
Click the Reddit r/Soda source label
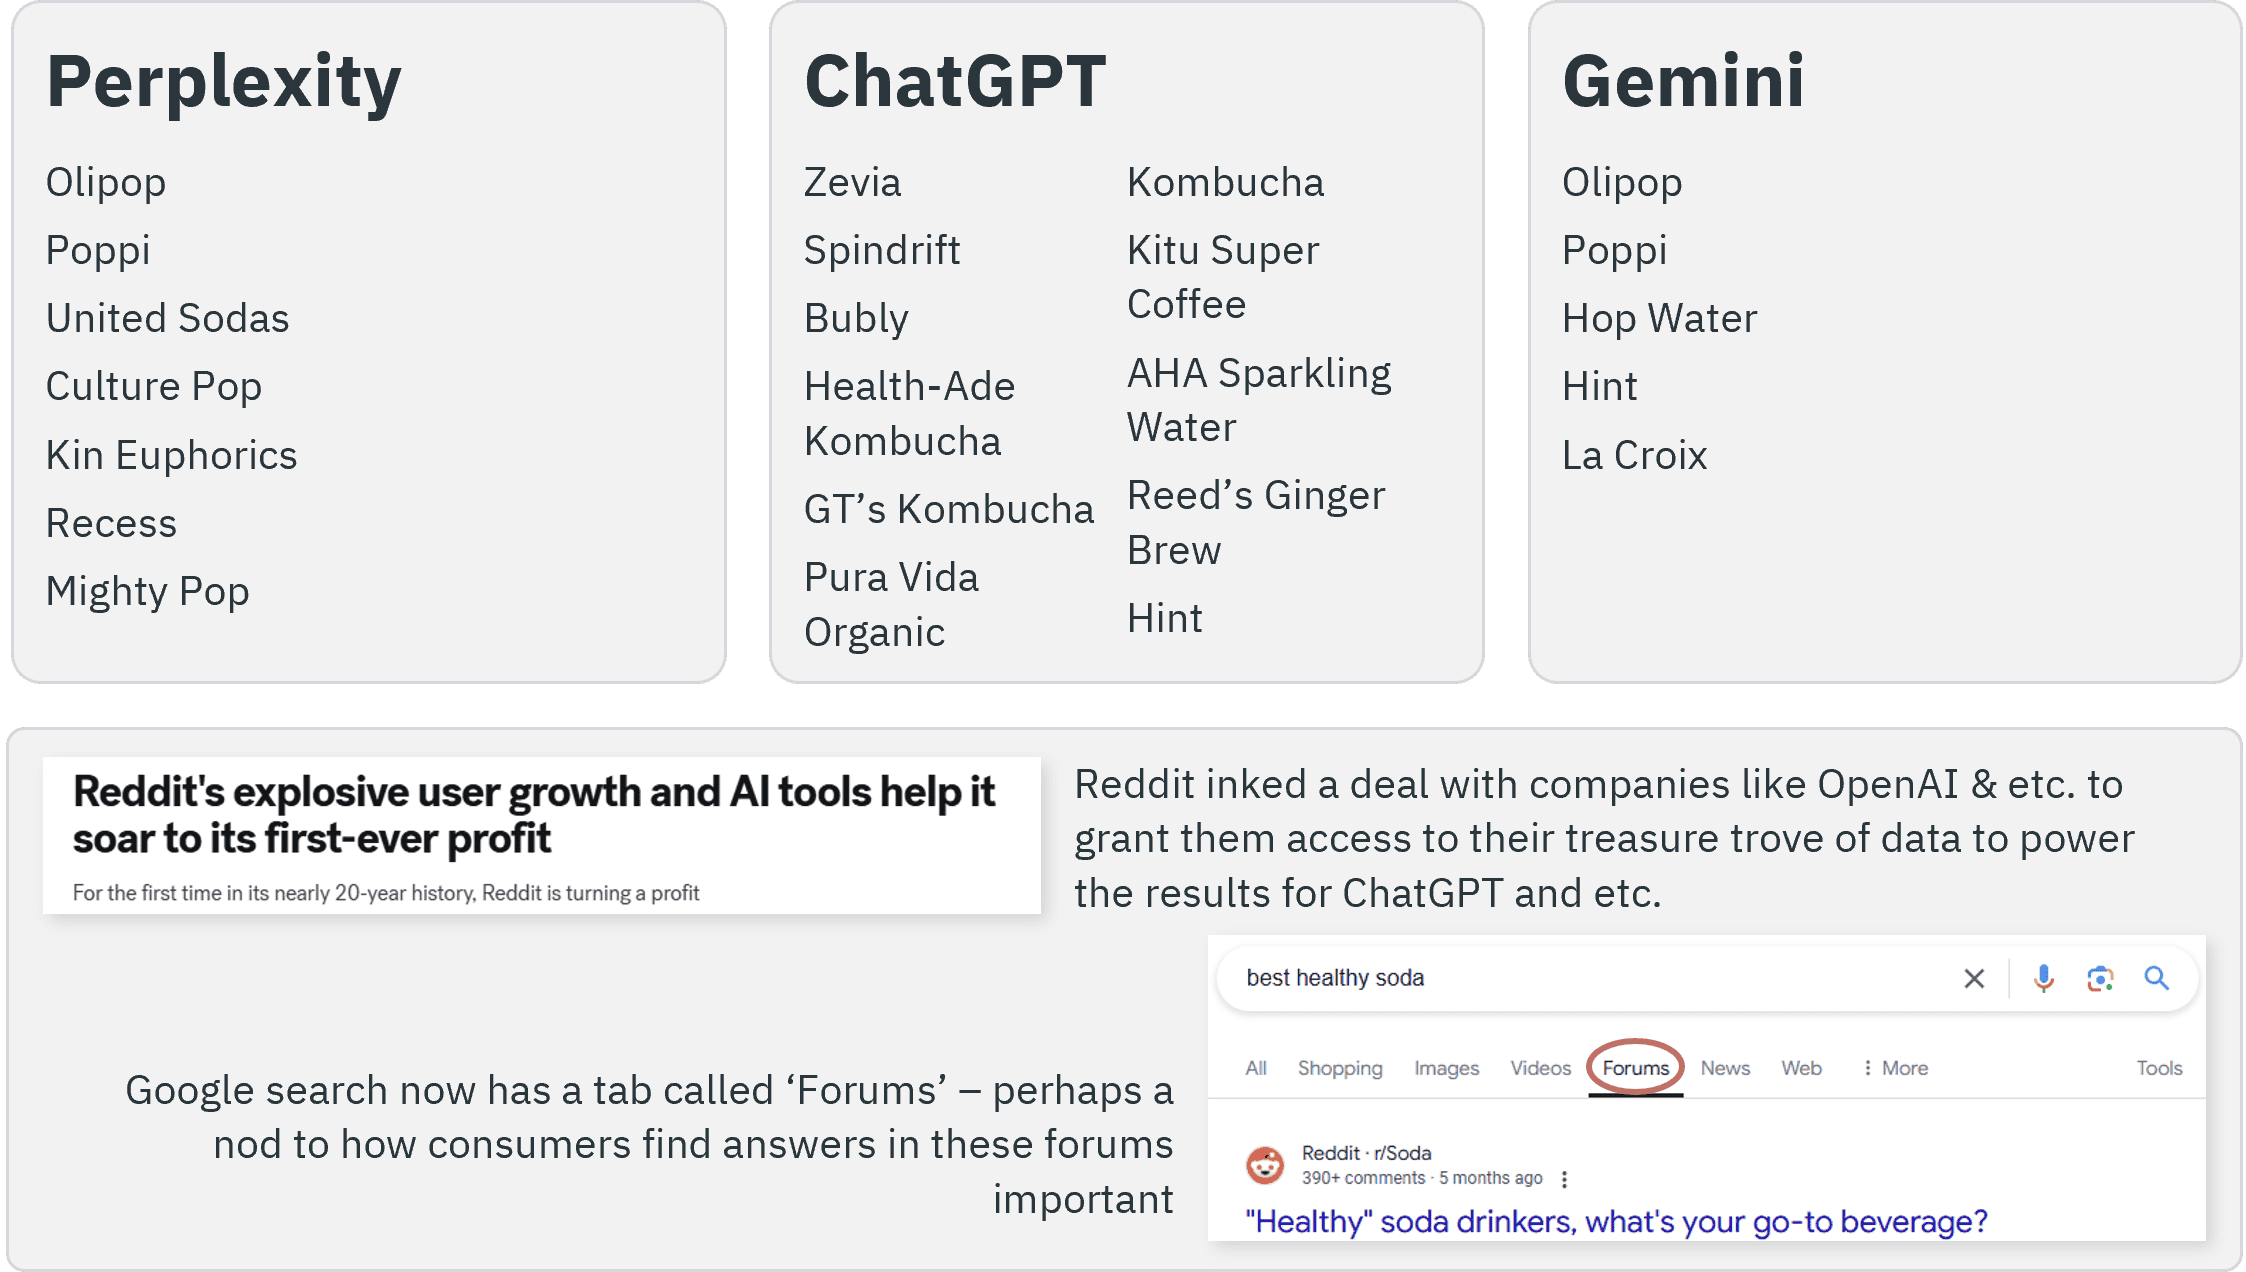click(x=1366, y=1153)
